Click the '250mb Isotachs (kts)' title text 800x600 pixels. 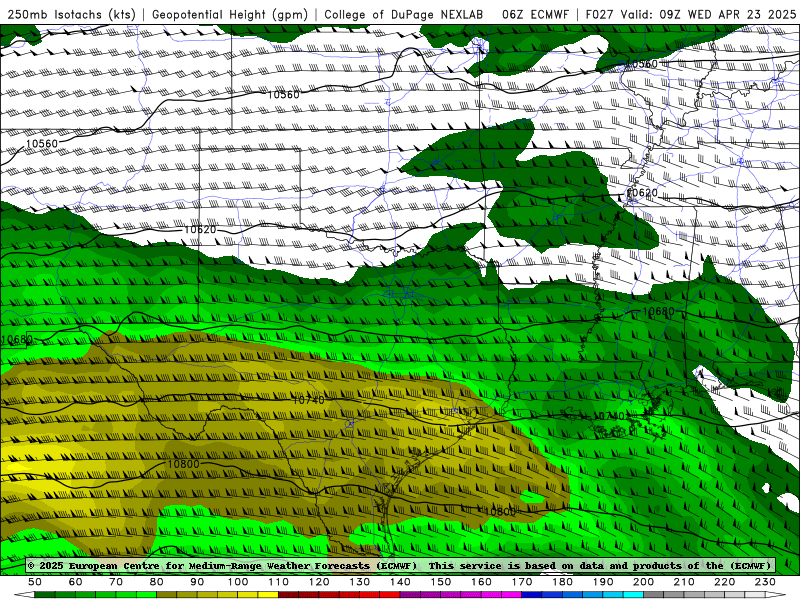coord(72,14)
